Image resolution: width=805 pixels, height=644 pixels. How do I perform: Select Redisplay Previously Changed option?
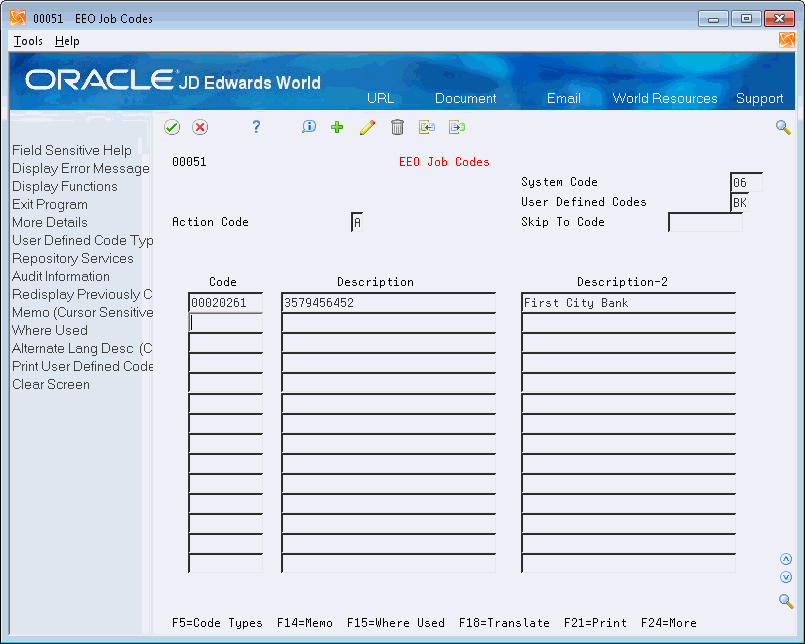pos(82,294)
